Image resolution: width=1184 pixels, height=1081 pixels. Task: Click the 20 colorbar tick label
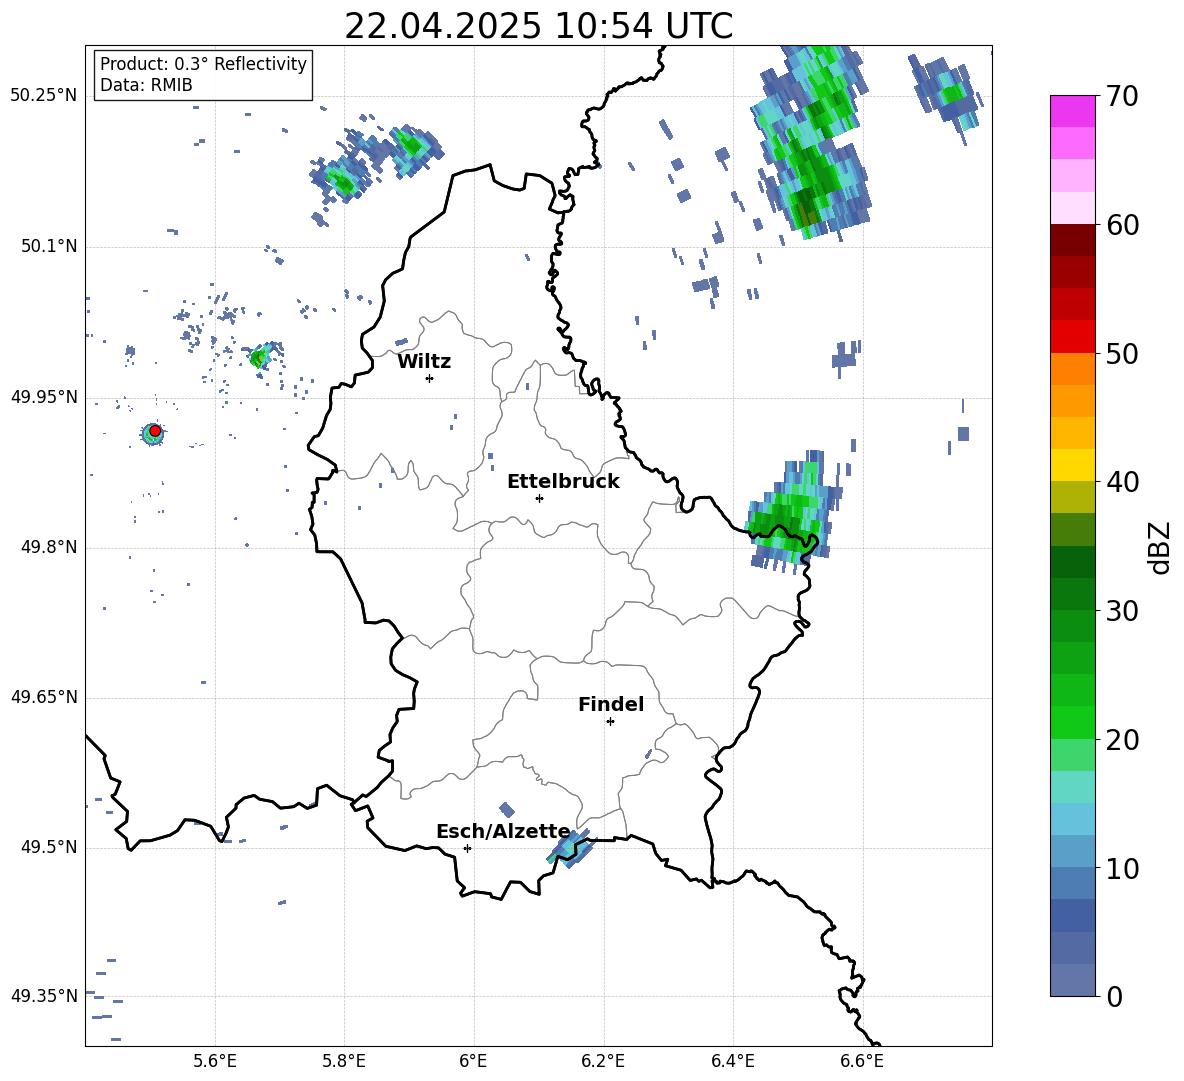coord(1122,740)
